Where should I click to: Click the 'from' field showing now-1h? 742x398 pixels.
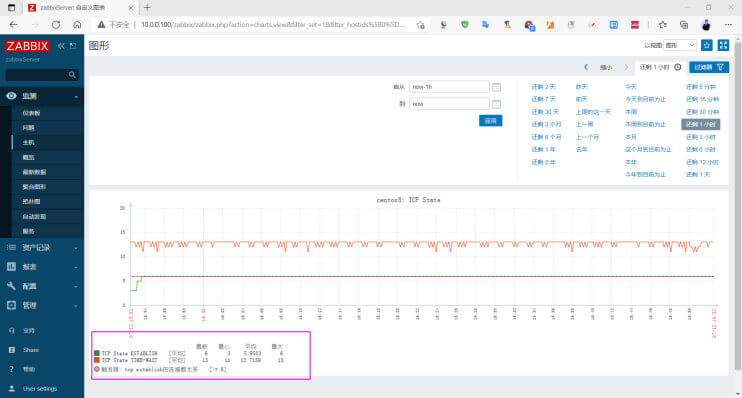pyautogui.click(x=449, y=87)
